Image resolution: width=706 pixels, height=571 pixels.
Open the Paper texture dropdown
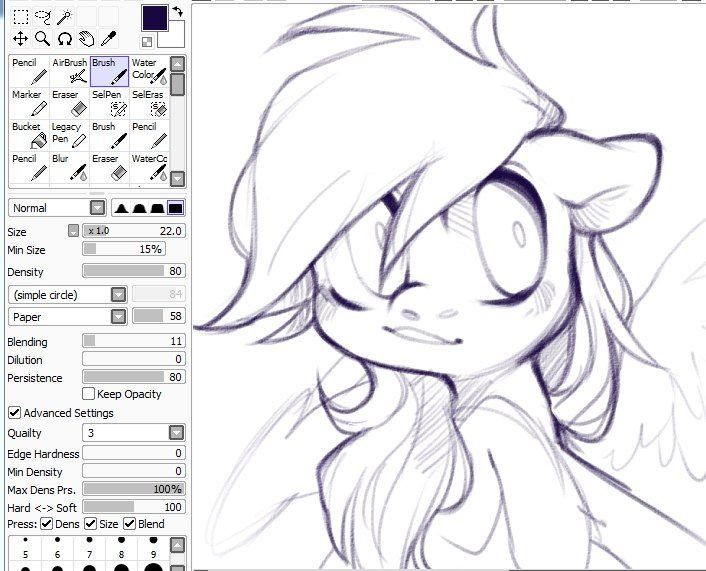point(68,317)
